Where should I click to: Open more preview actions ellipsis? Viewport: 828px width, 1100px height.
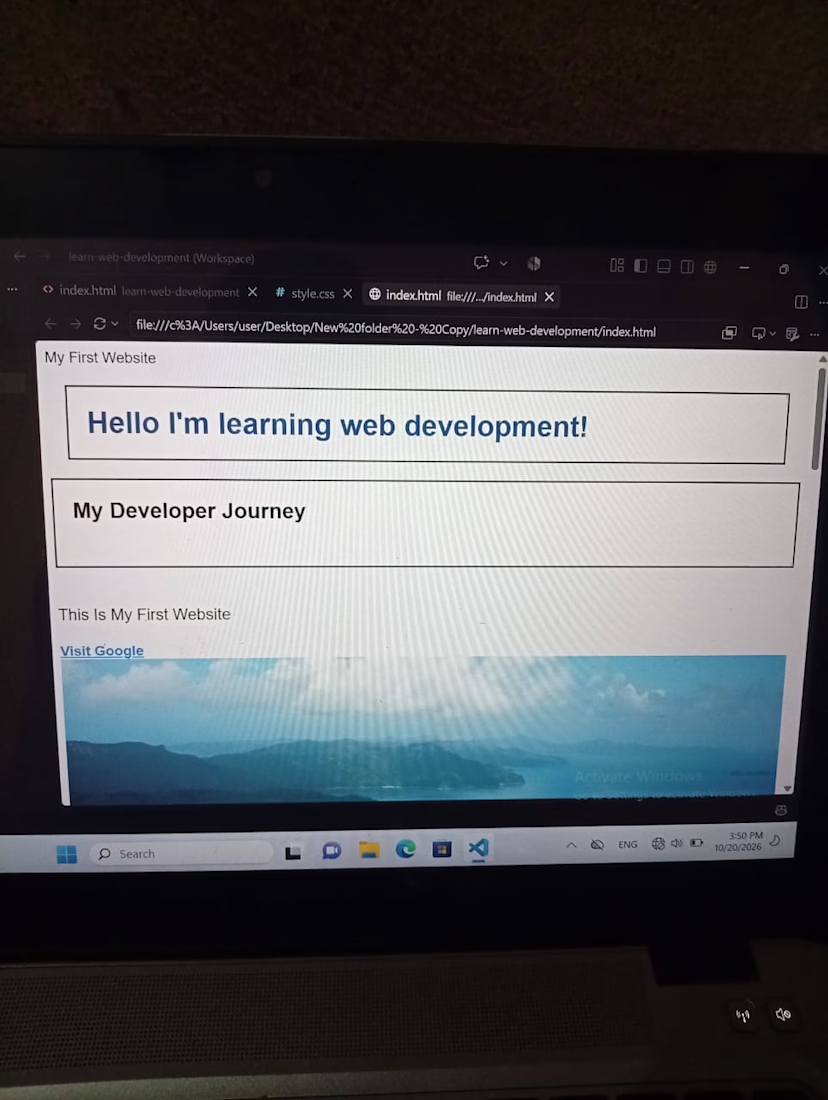(814, 335)
